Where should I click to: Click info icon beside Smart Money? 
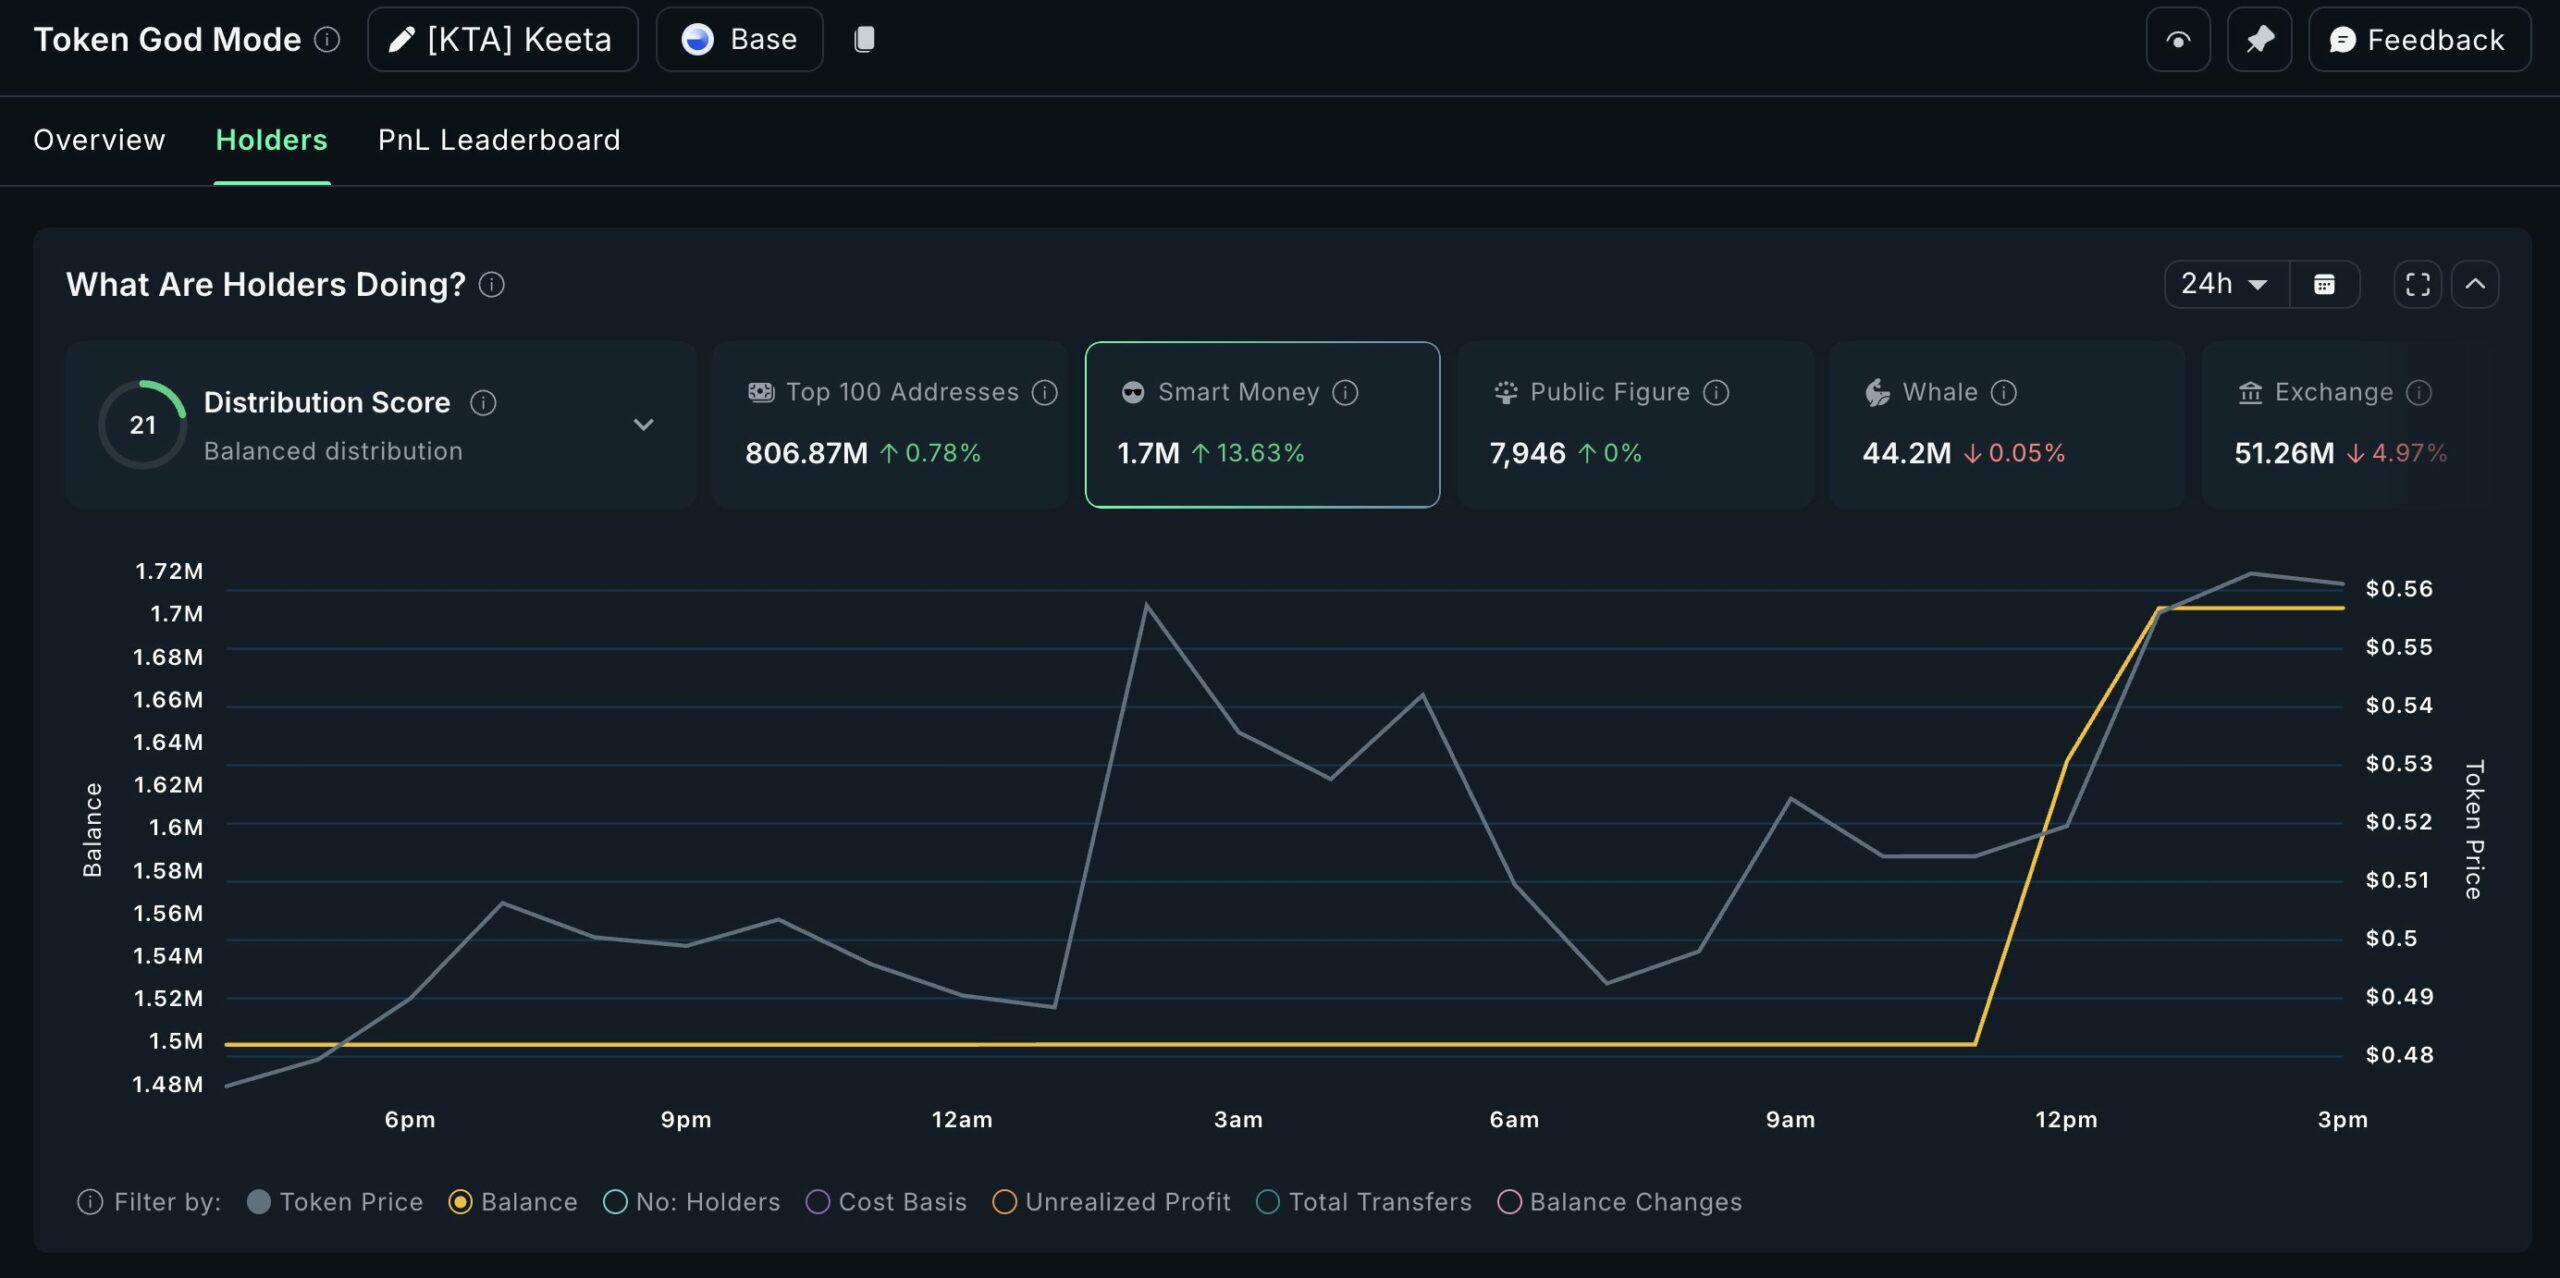pos(1345,392)
